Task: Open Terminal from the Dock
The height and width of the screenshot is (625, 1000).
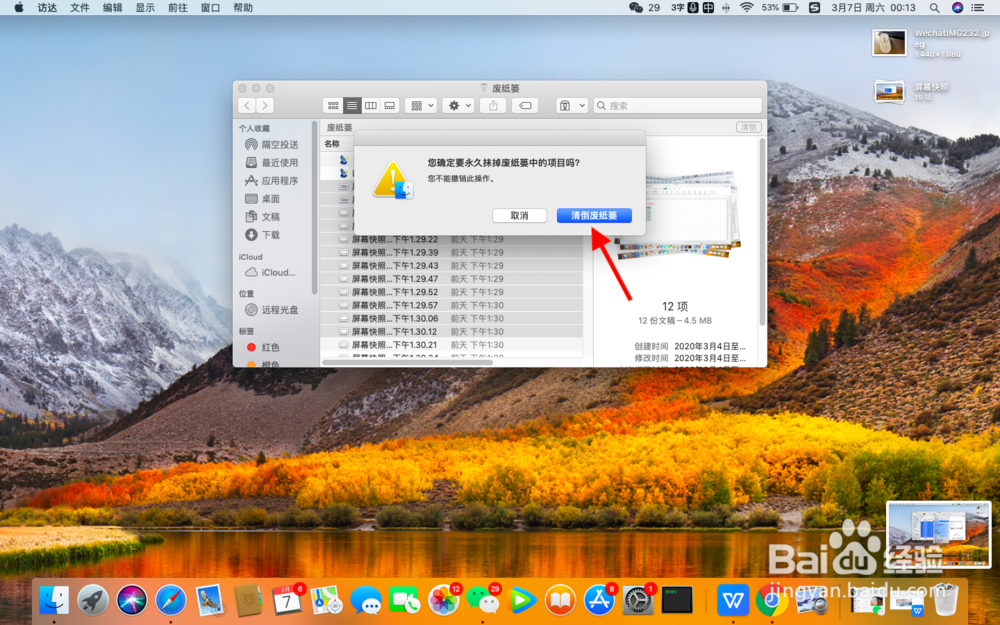Action: pos(677,599)
